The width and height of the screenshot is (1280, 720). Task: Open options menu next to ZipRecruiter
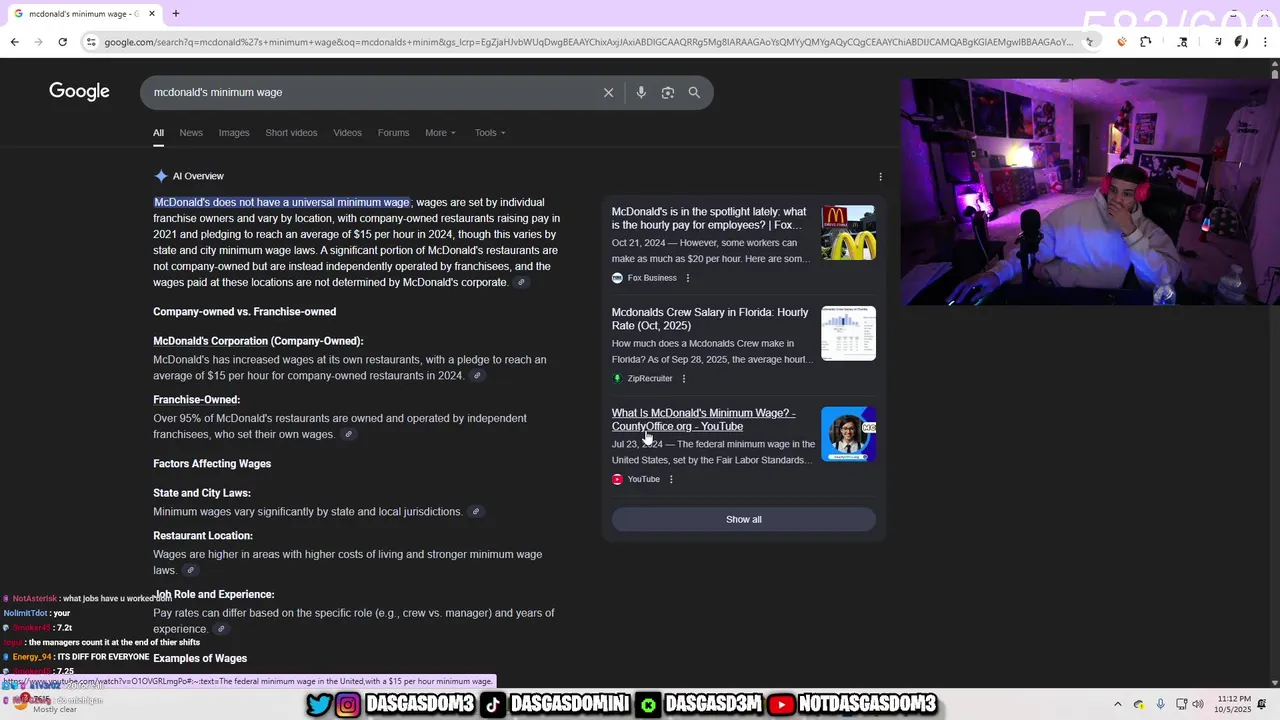point(683,379)
